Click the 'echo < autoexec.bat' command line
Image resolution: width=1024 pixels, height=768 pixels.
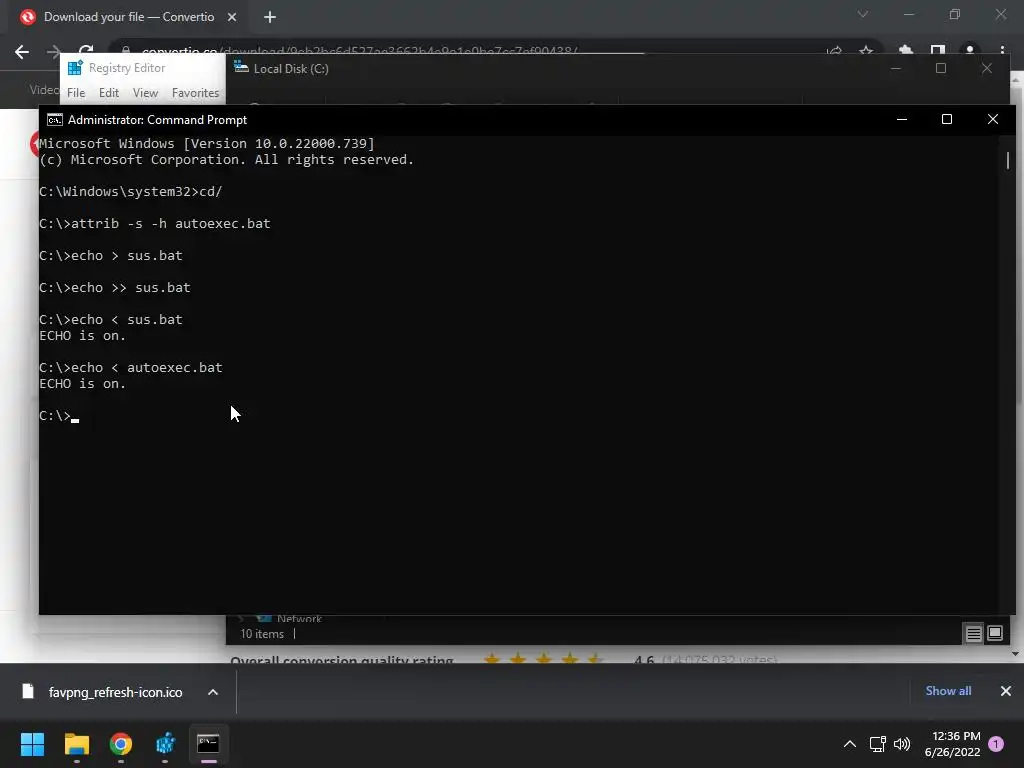pyautogui.click(x=131, y=368)
